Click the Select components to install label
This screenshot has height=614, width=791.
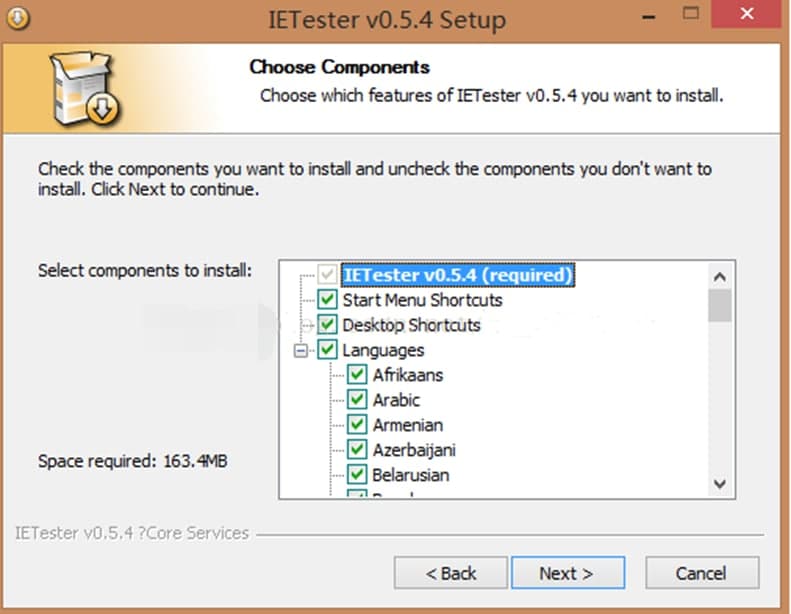point(145,270)
